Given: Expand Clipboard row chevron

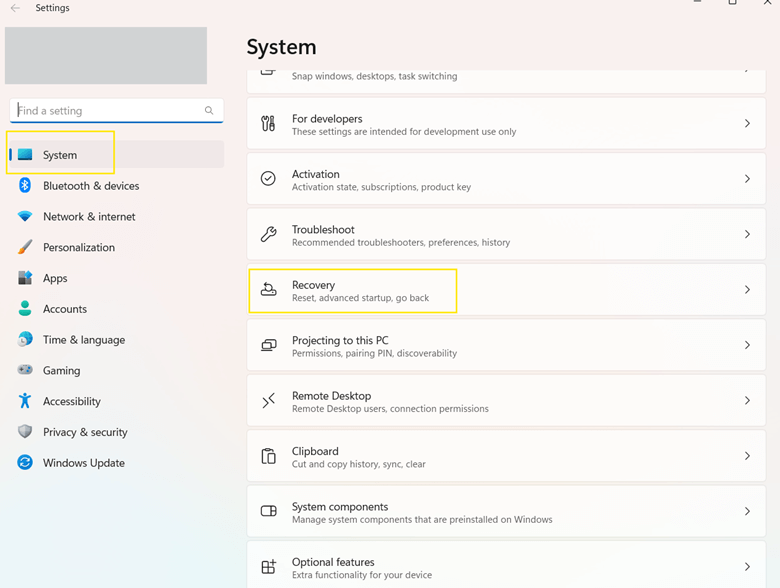Looking at the screenshot, I should [747, 456].
